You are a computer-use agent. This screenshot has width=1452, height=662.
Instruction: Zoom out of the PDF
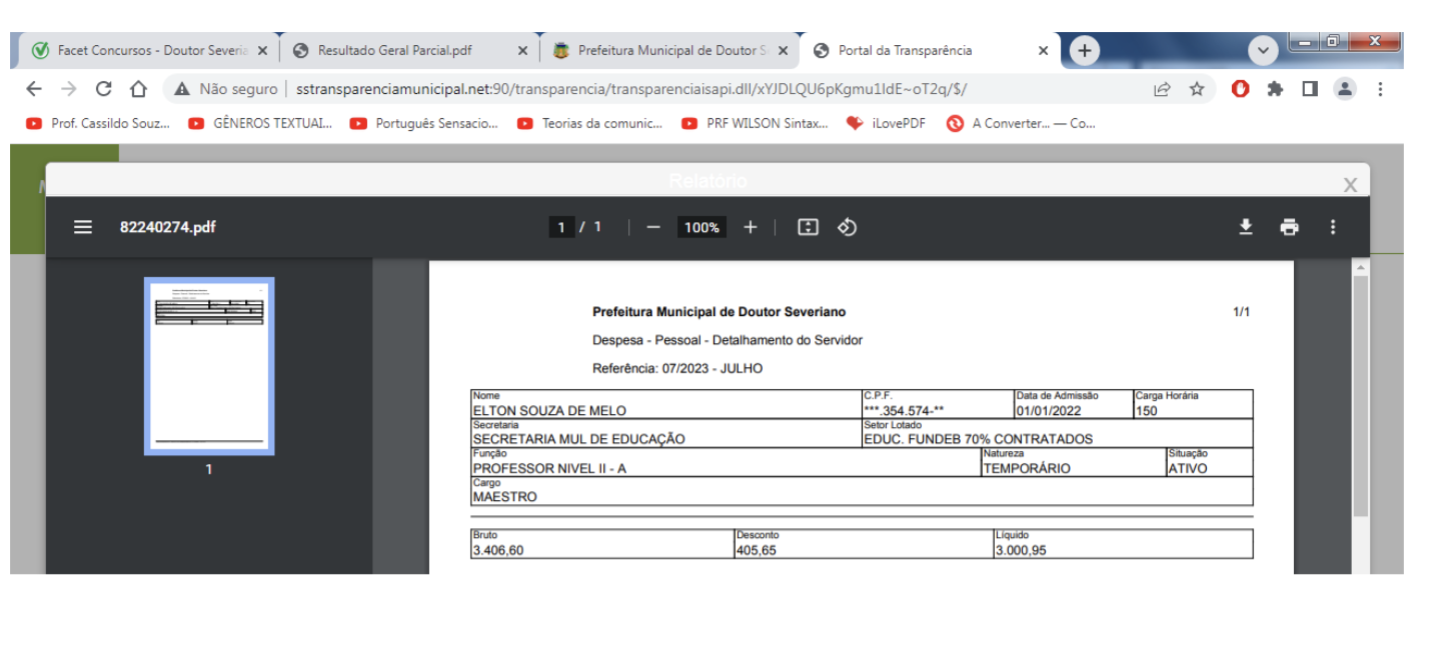click(653, 227)
